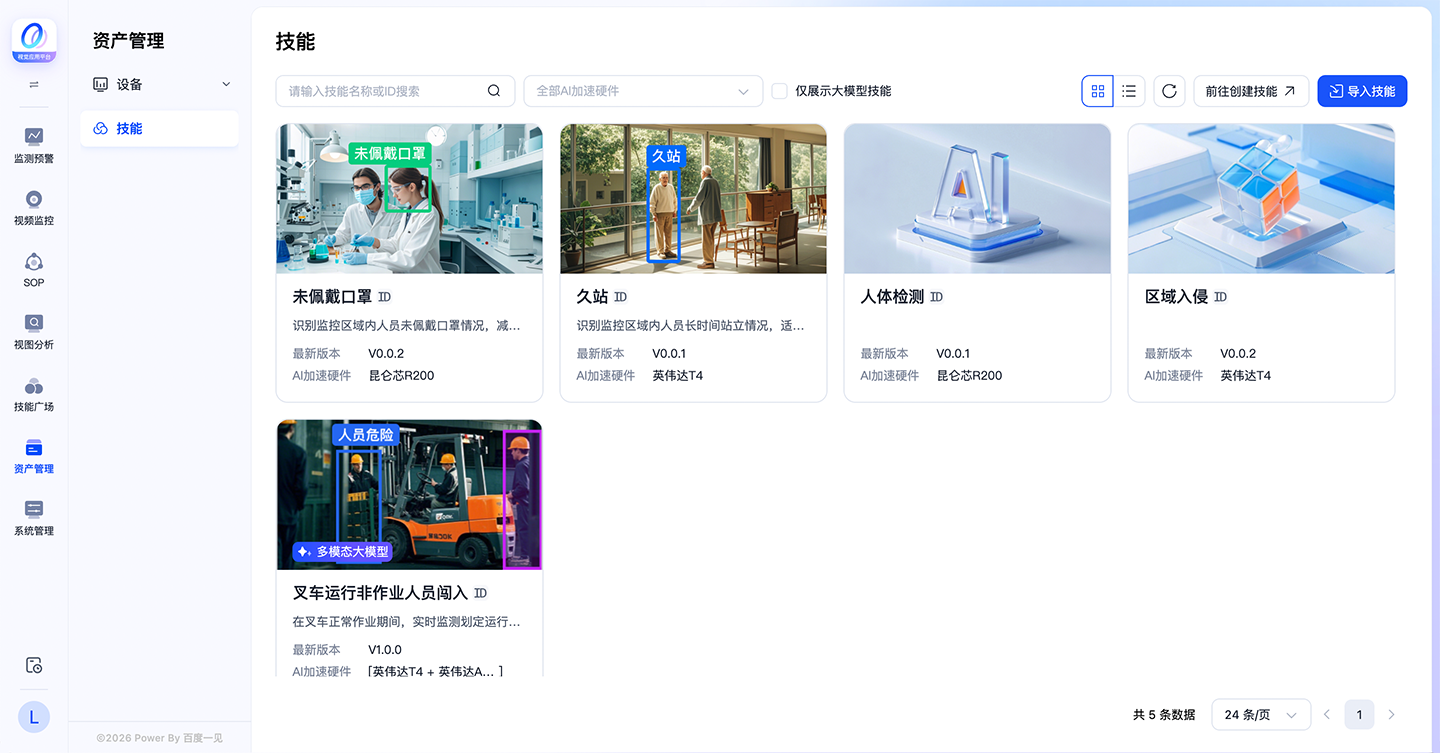The image size is (1440, 753).
Task: Open the 24 条/页 page size dropdown
Action: tap(1261, 715)
